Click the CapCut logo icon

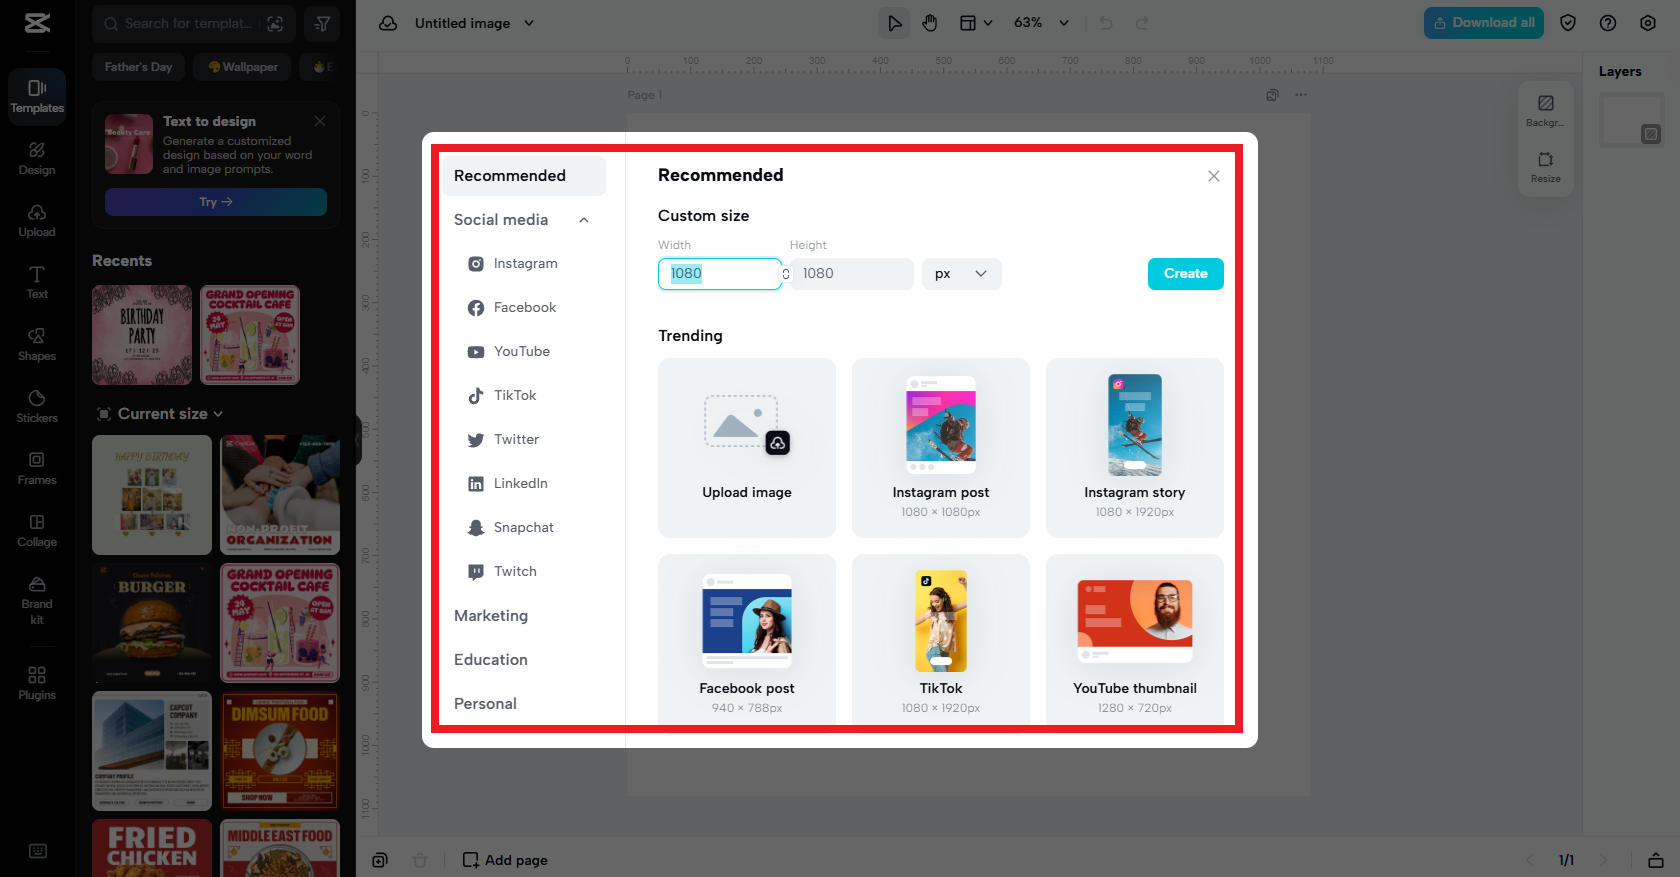pyautogui.click(x=37, y=23)
